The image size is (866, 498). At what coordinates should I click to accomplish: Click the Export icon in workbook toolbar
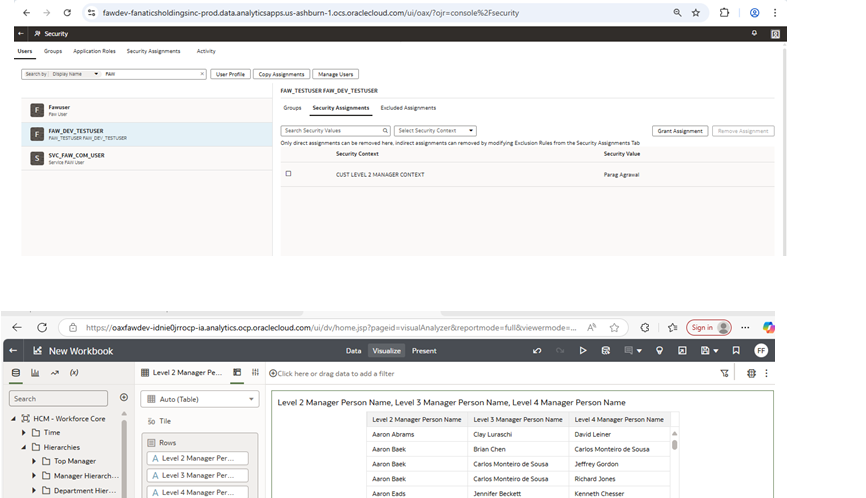682,351
